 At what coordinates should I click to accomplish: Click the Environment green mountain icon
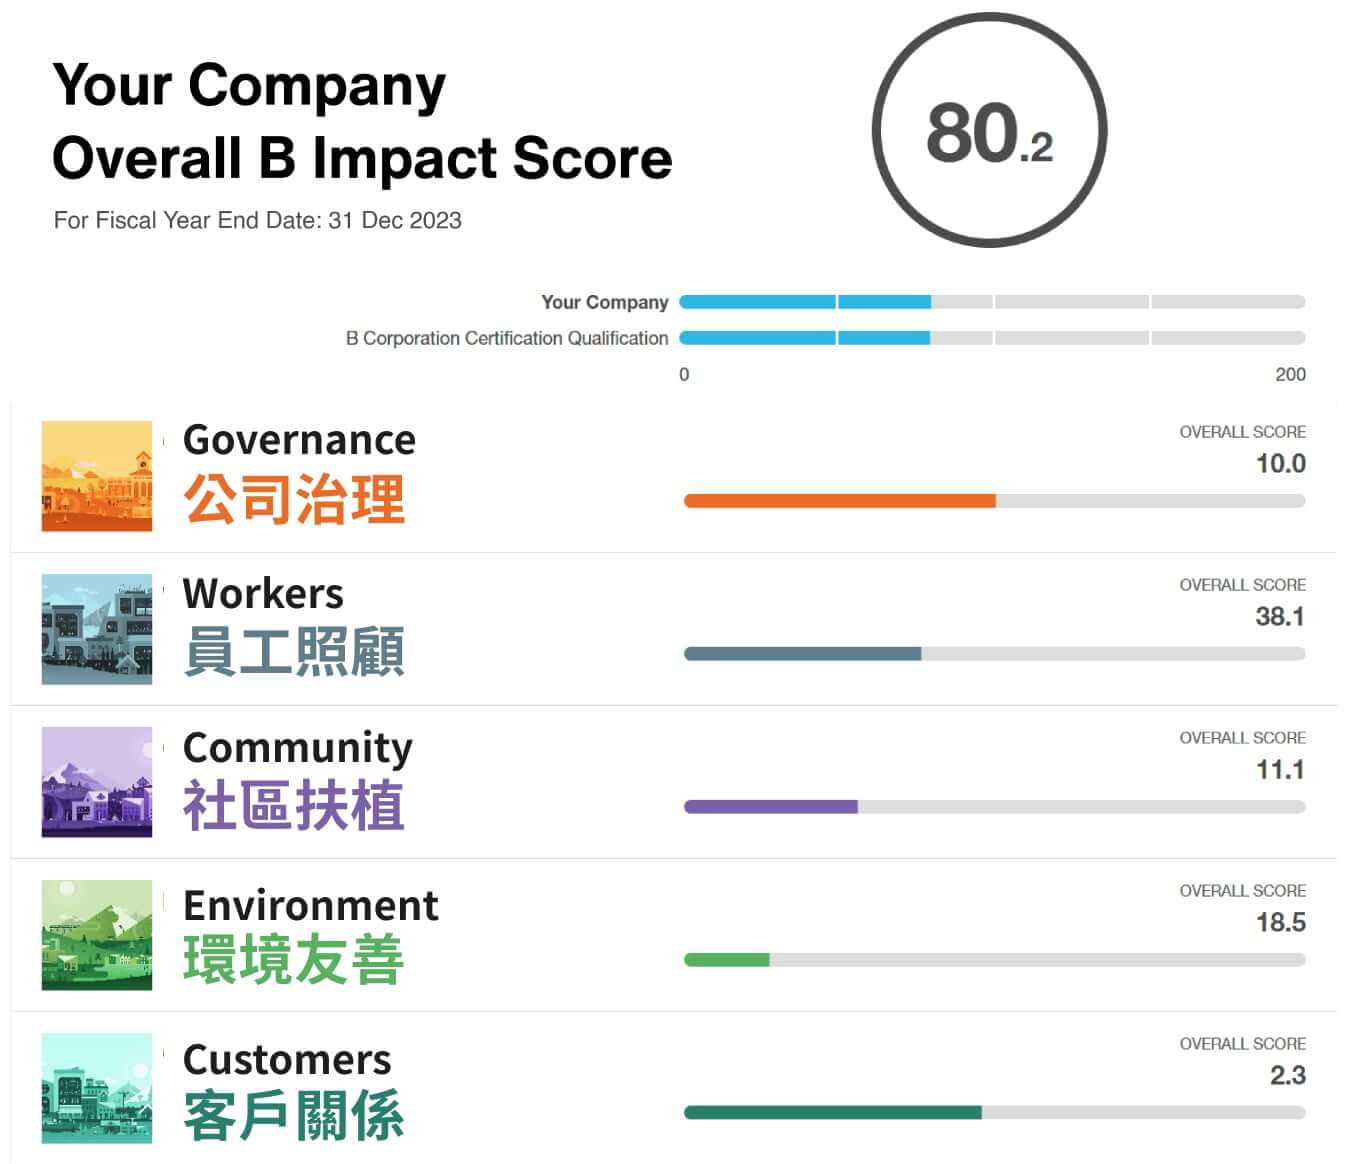tap(97, 935)
